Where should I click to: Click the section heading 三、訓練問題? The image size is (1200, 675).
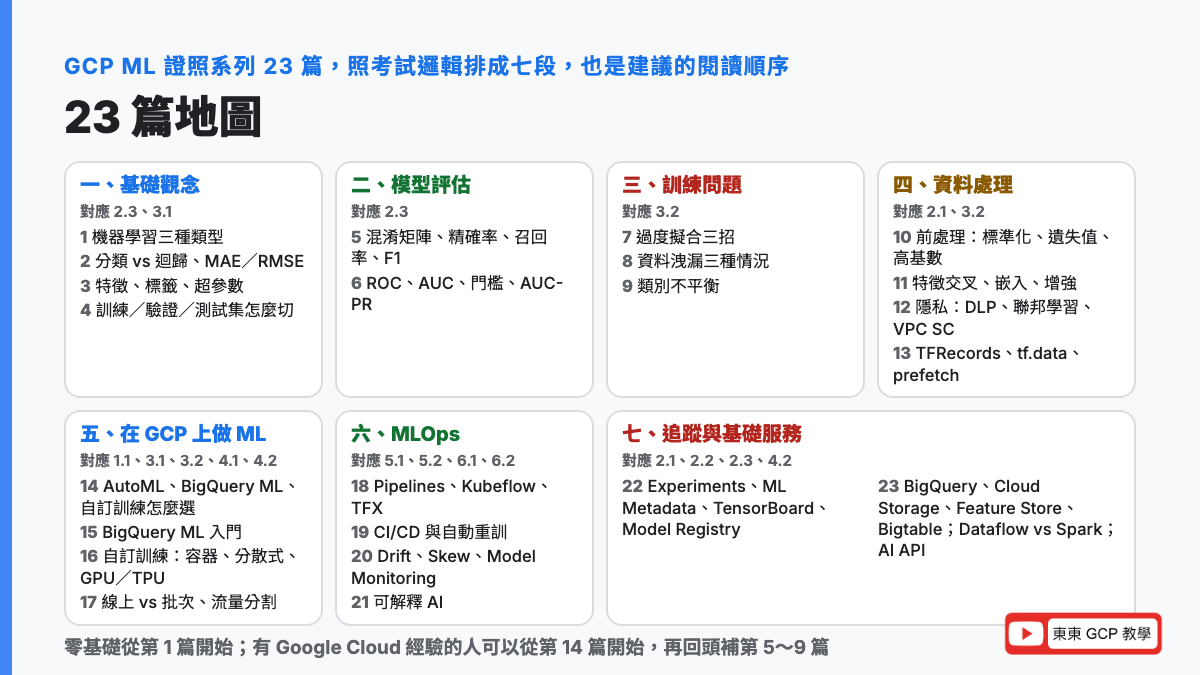click(682, 185)
